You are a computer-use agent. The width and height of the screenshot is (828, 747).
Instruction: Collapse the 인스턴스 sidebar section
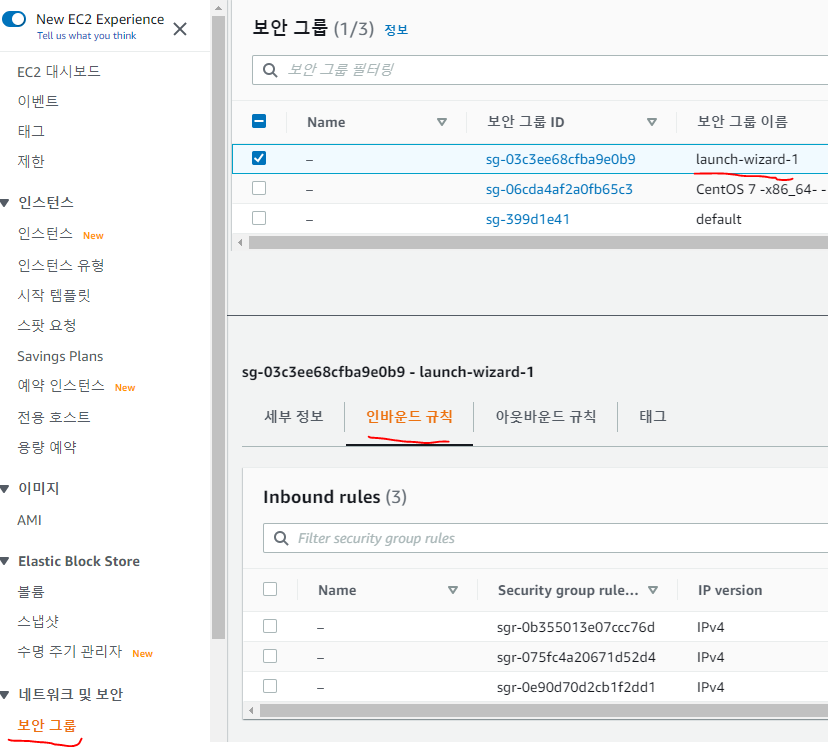tap(5, 203)
